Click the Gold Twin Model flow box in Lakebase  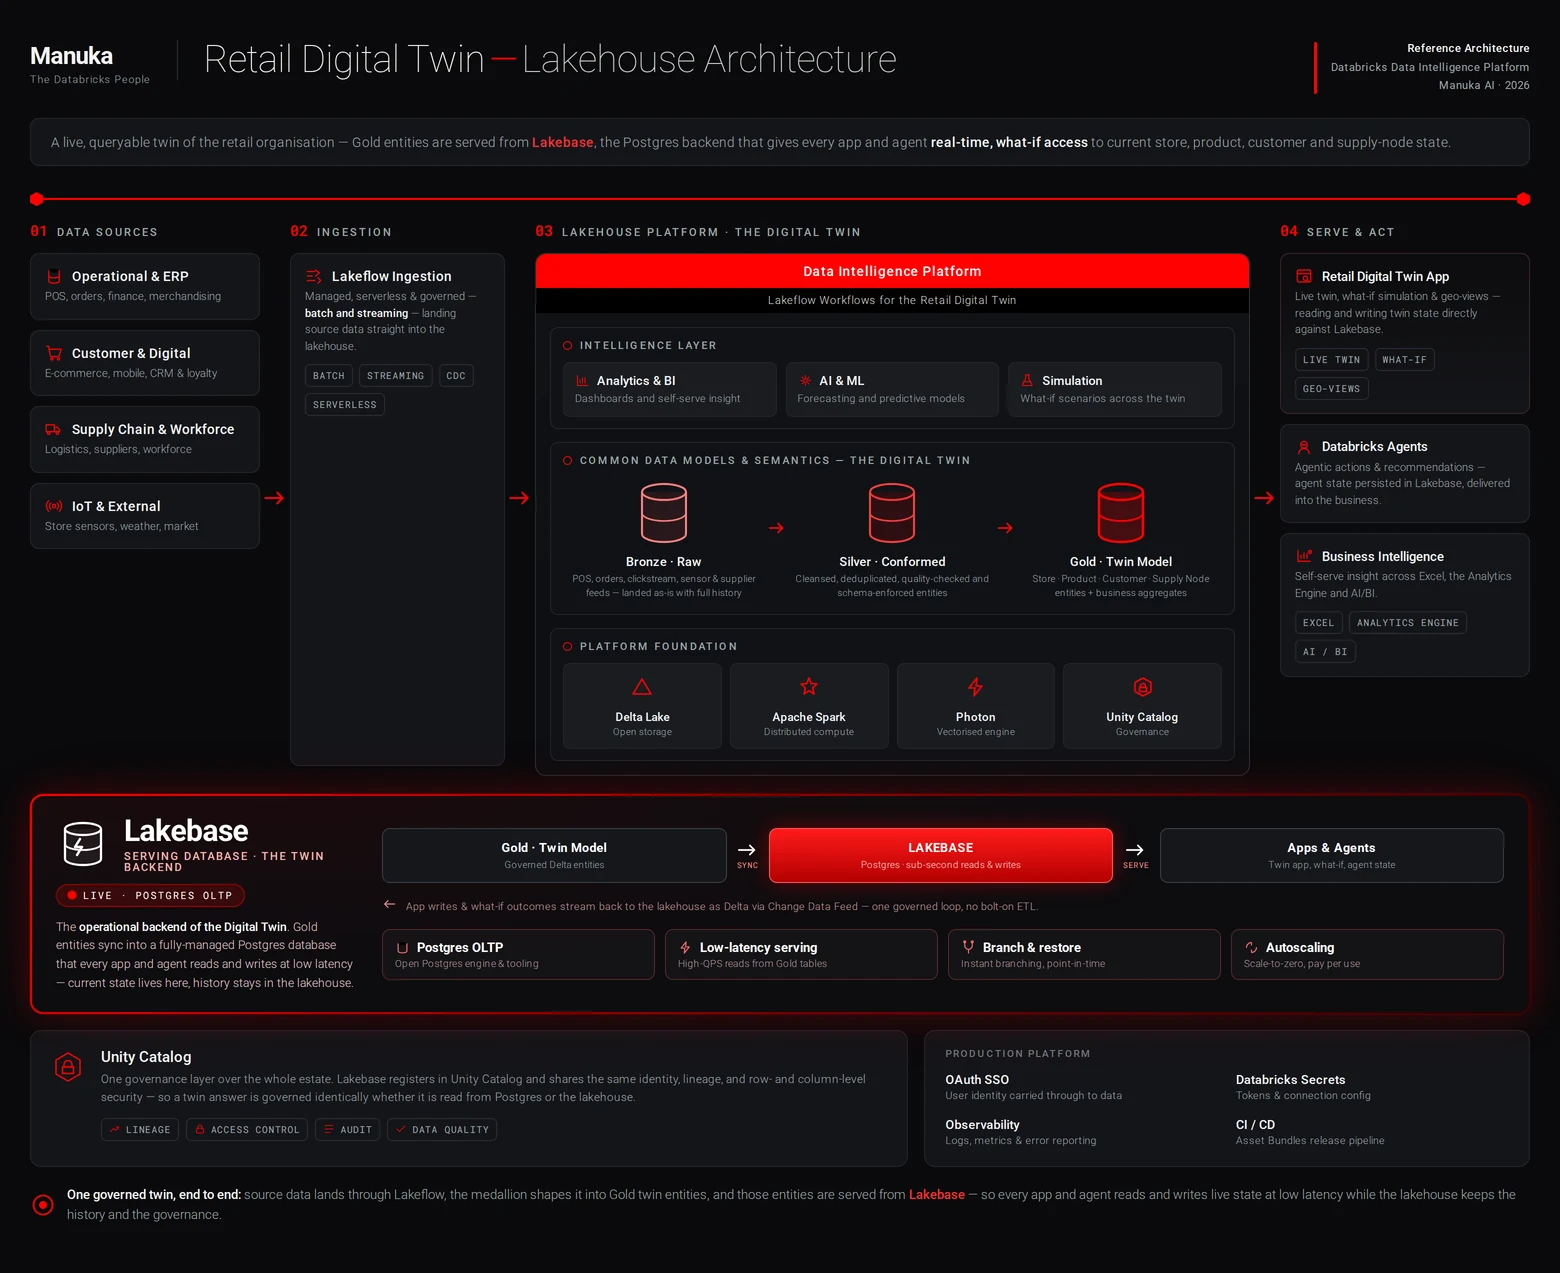[554, 856]
